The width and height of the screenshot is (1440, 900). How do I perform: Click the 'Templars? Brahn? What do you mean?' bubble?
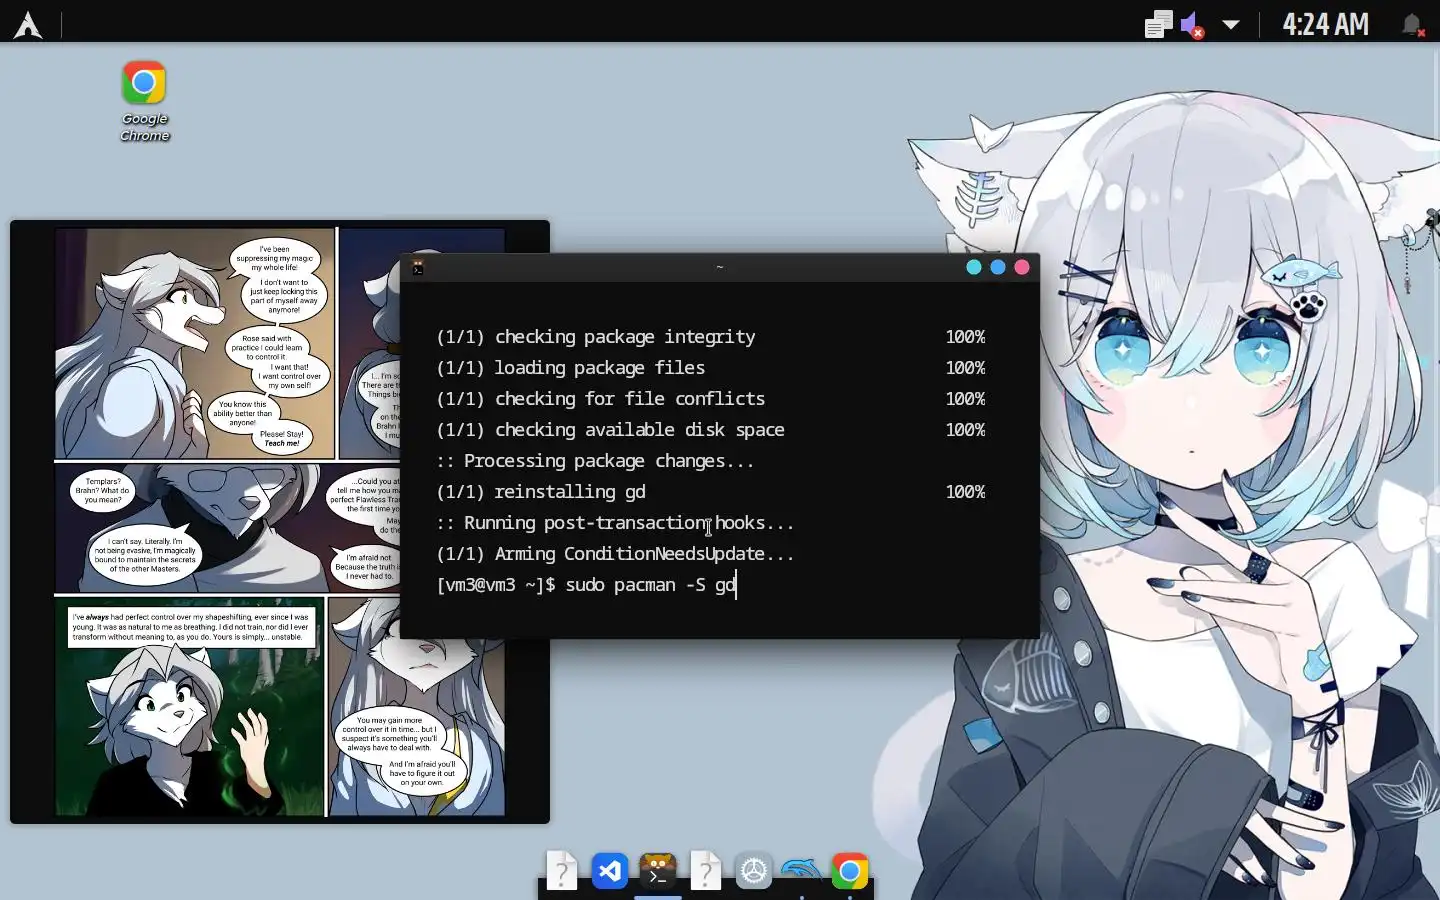pyautogui.click(x=103, y=491)
